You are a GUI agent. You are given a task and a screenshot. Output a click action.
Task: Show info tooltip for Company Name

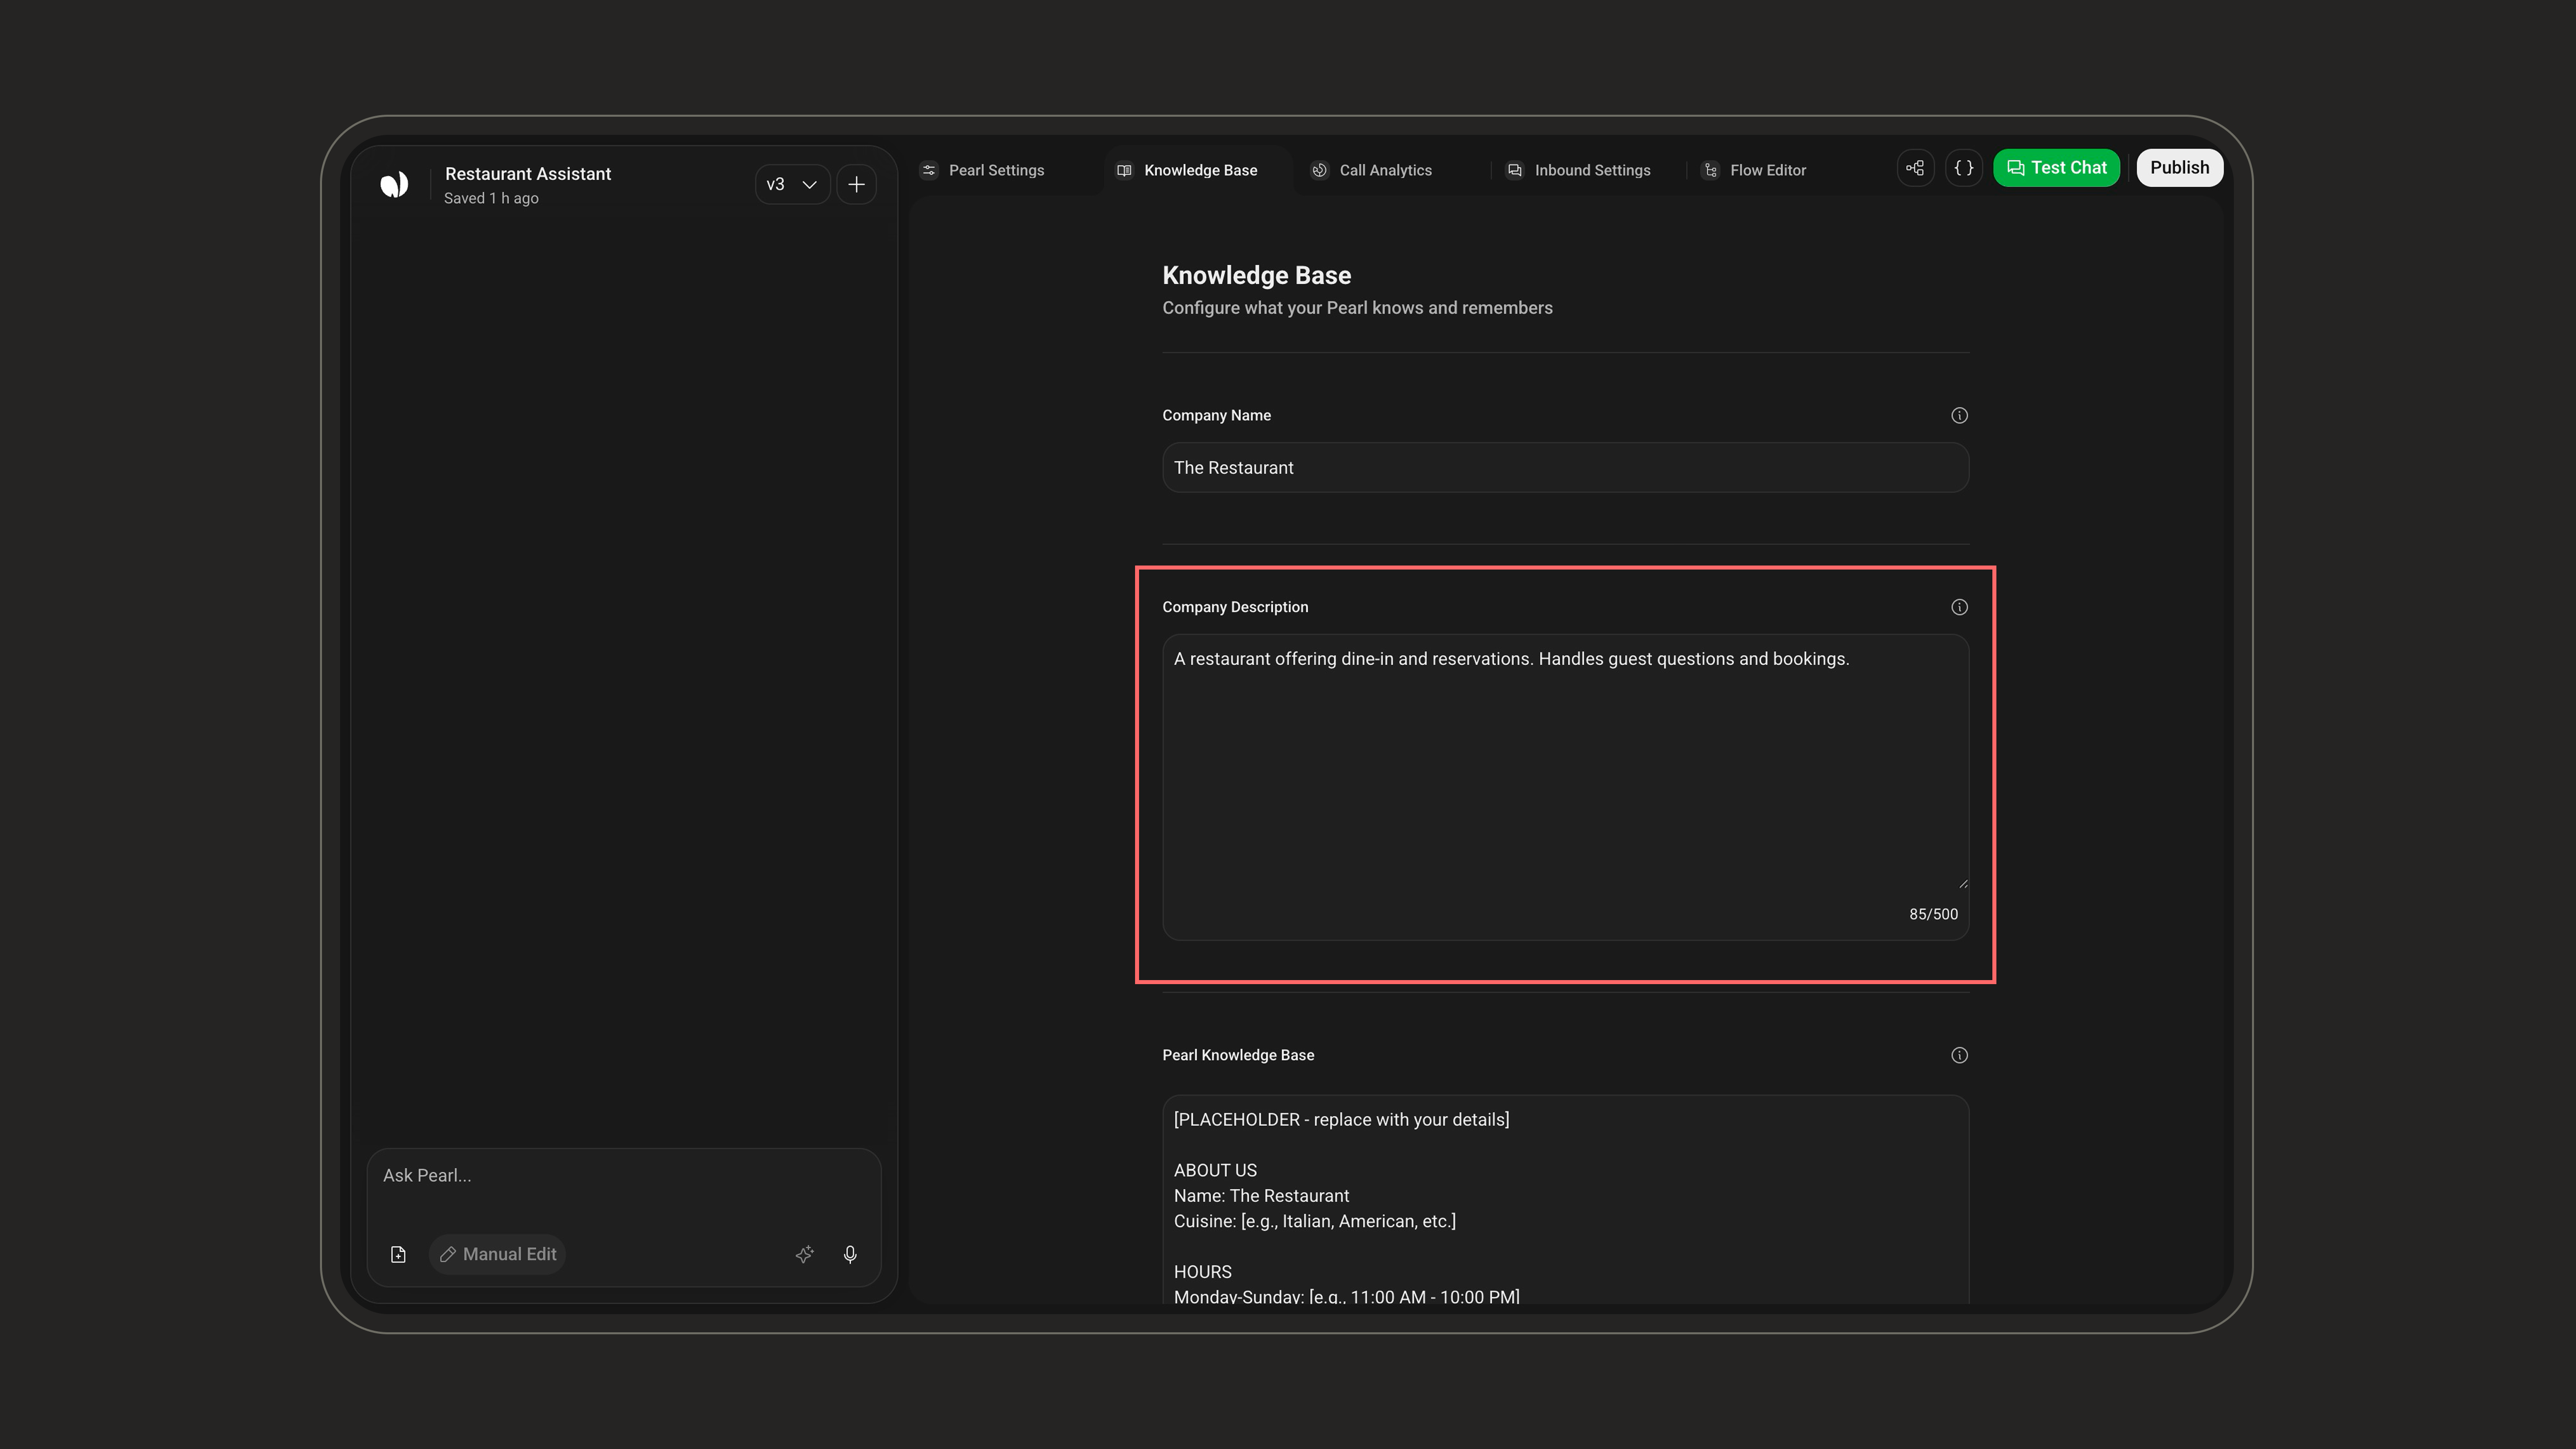[1959, 415]
